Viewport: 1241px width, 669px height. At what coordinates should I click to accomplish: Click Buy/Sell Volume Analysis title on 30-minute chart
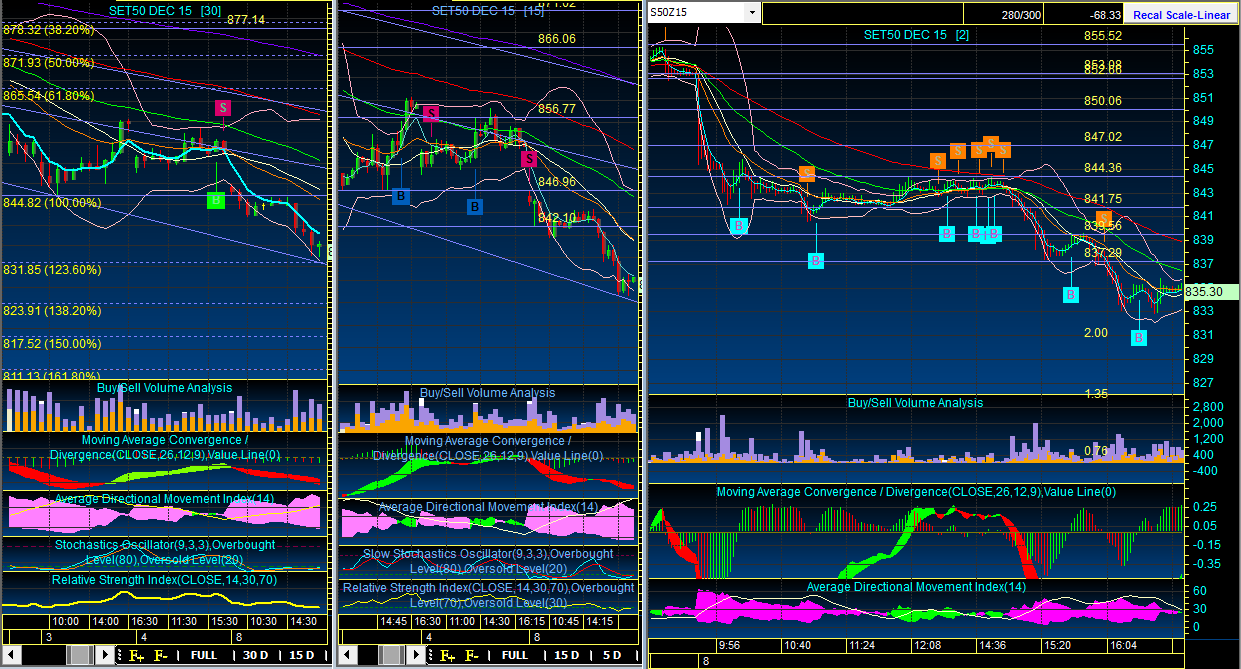[x=165, y=388]
